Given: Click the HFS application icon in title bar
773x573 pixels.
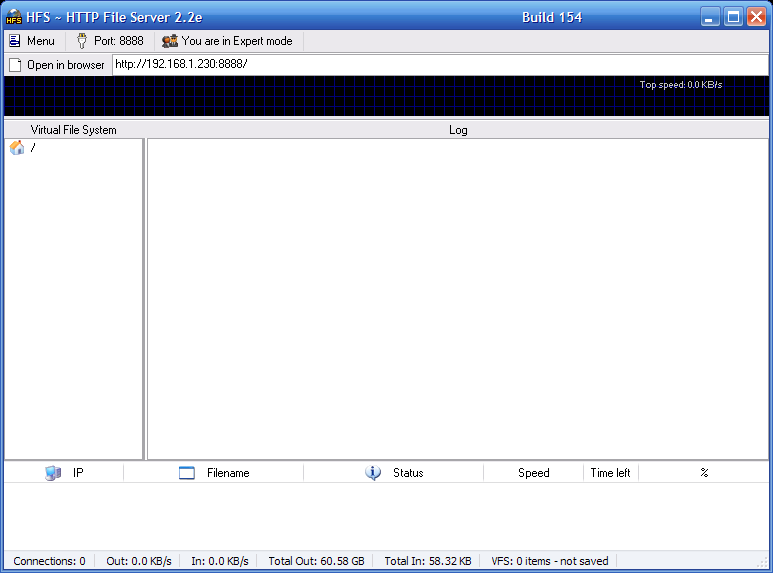Looking at the screenshot, I should coord(14,17).
